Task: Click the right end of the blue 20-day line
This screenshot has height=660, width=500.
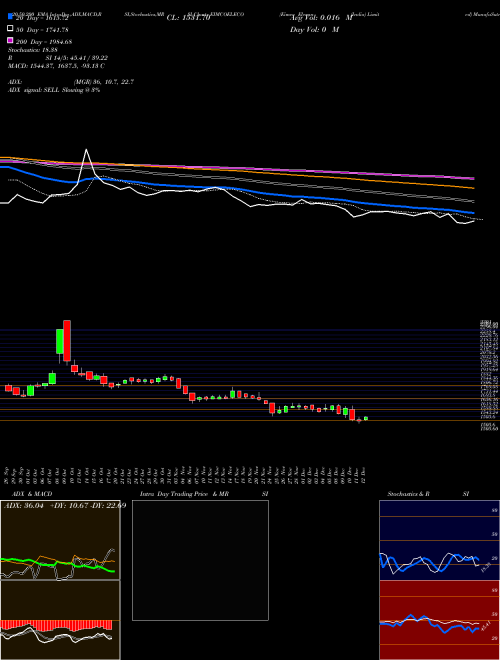Action: pyautogui.click(x=472, y=213)
